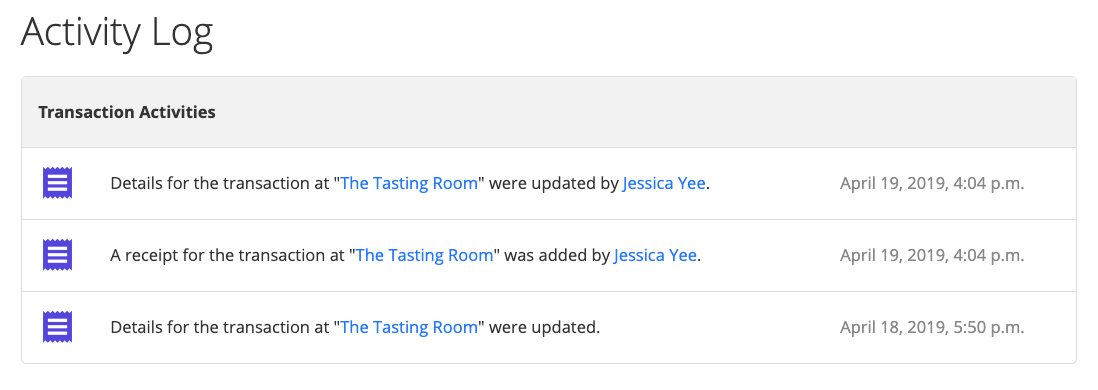Viewport: 1098px width, 390px height.
Task: Open "The Tasting Room" link in receipt-added entry
Action: click(424, 255)
